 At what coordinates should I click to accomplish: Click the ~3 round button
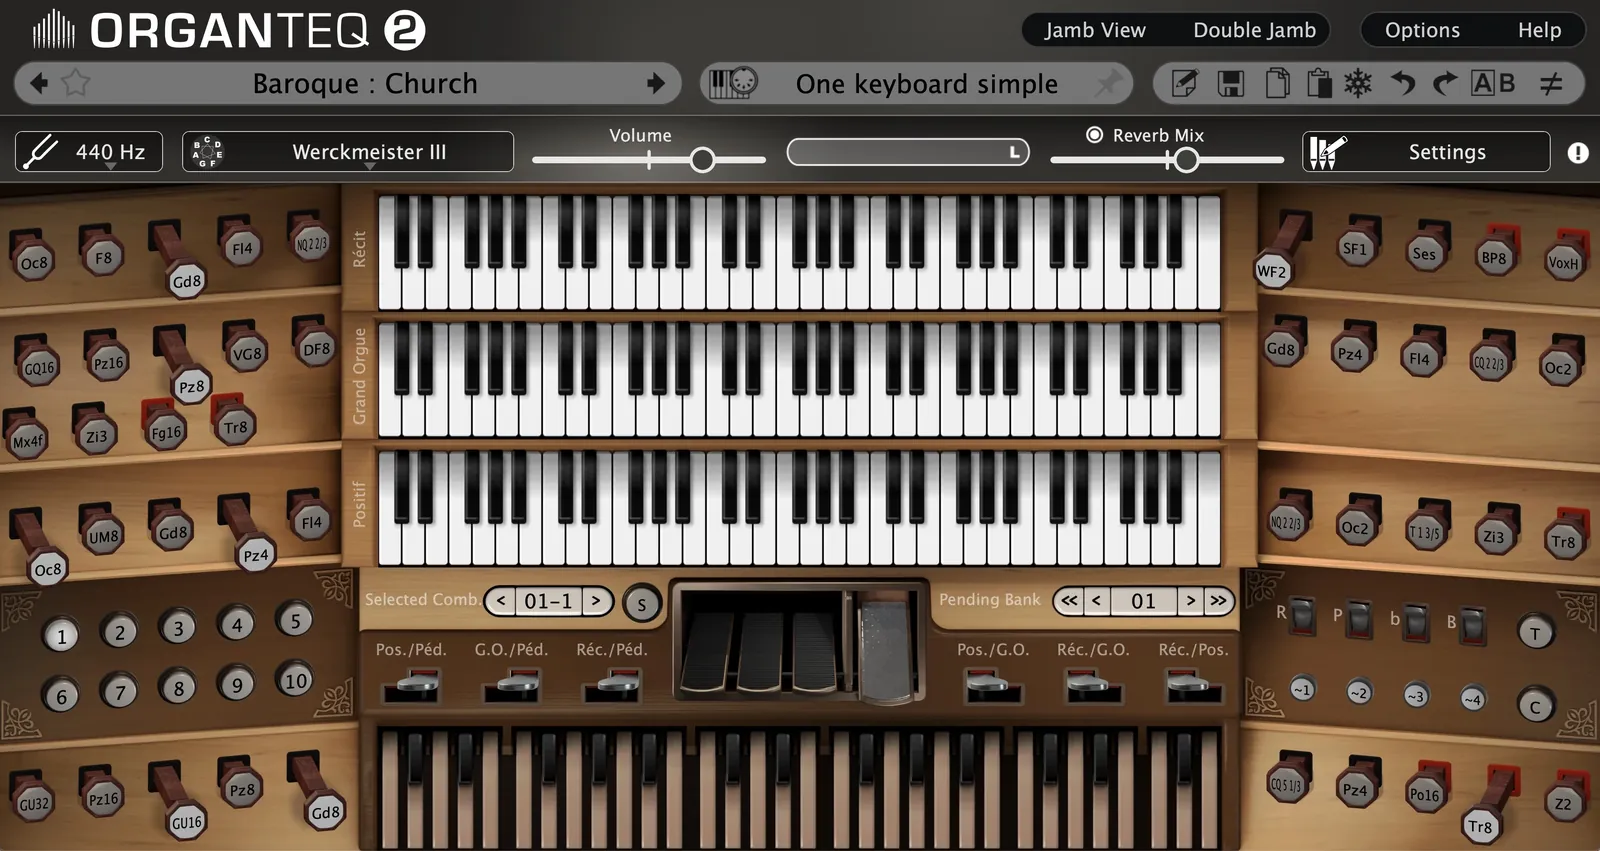click(x=1415, y=695)
